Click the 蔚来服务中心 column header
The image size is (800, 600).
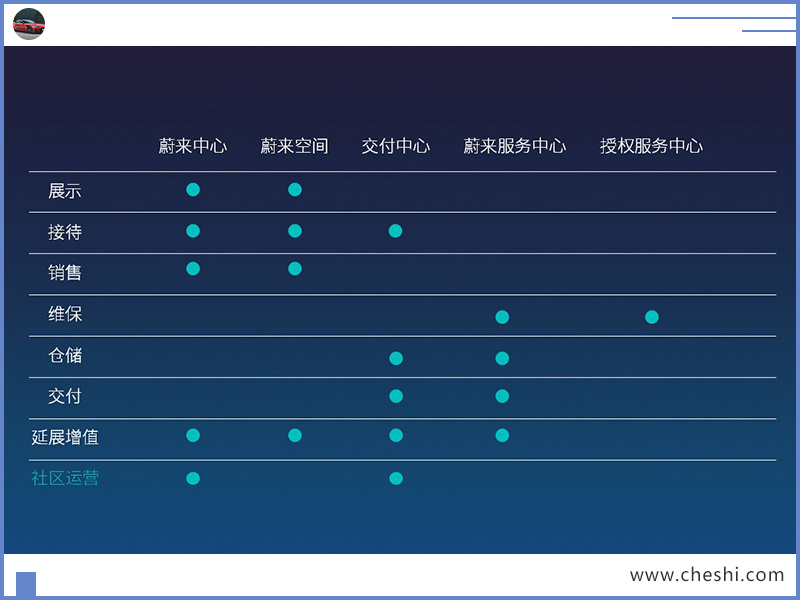tap(515, 146)
